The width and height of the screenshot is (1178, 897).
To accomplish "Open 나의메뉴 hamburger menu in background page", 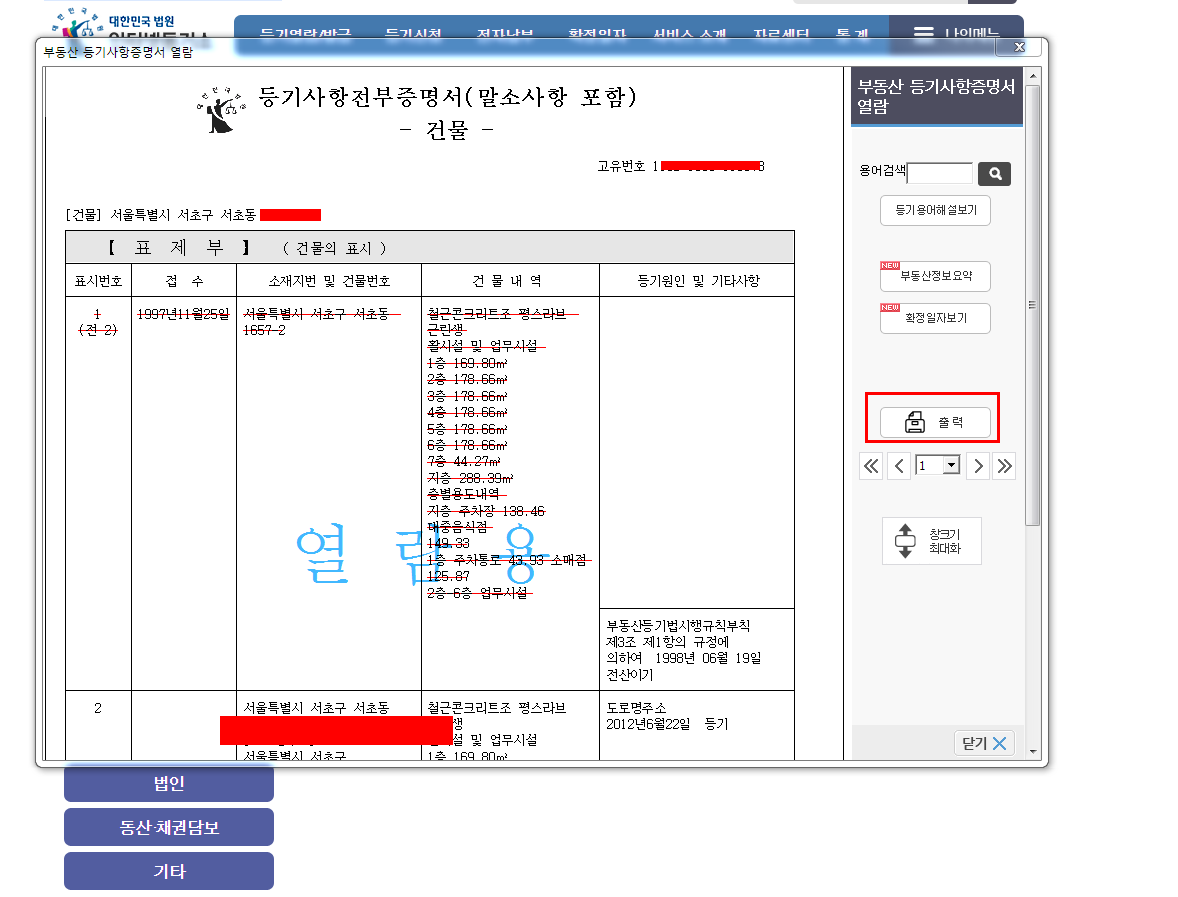I will pos(956,33).
